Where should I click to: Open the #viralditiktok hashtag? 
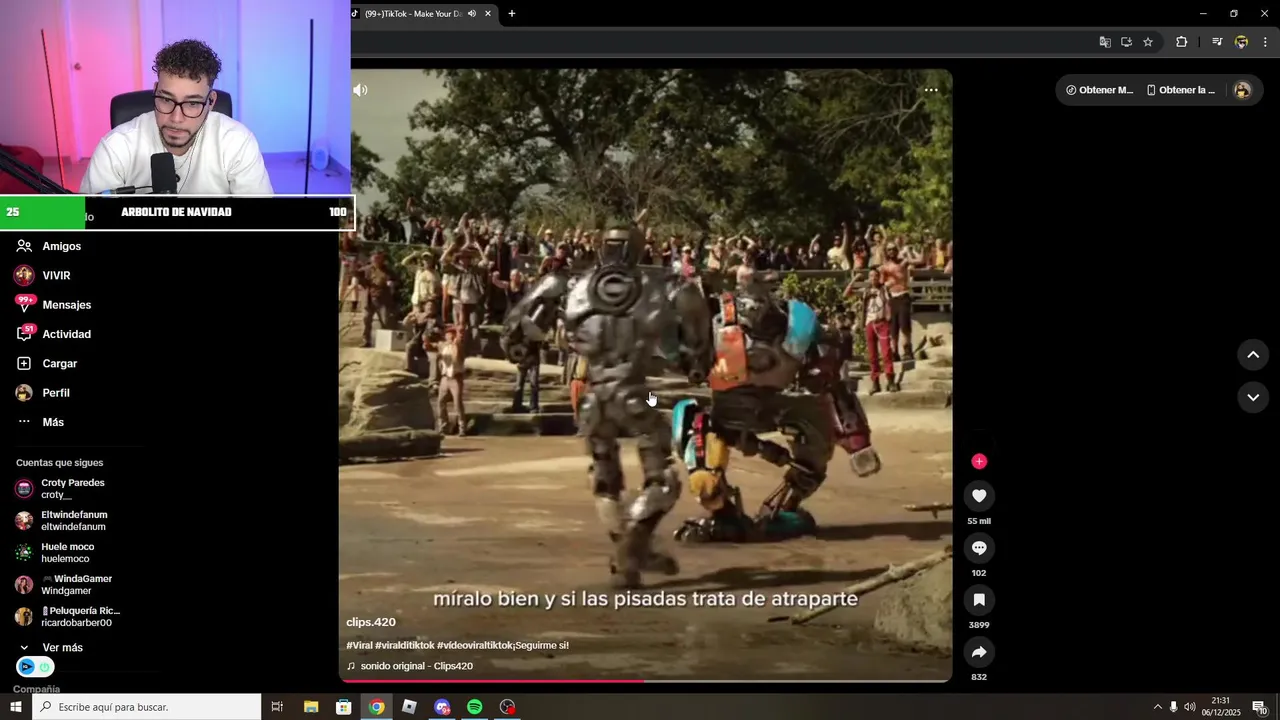pyautogui.click(x=405, y=645)
